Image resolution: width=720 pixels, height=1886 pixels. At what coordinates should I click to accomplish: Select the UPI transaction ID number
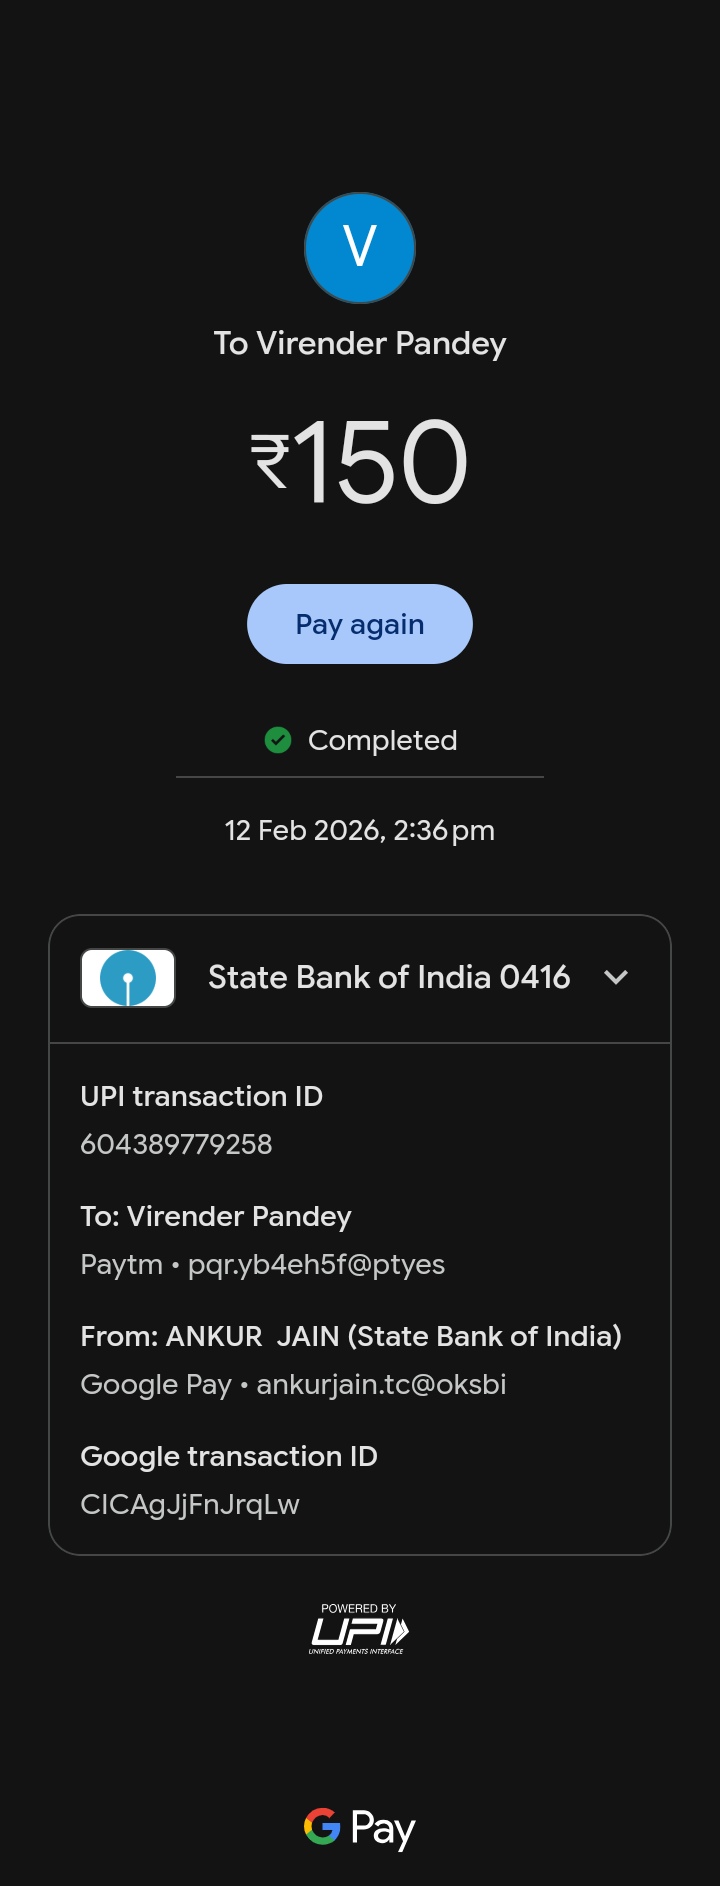pyautogui.click(x=176, y=1144)
